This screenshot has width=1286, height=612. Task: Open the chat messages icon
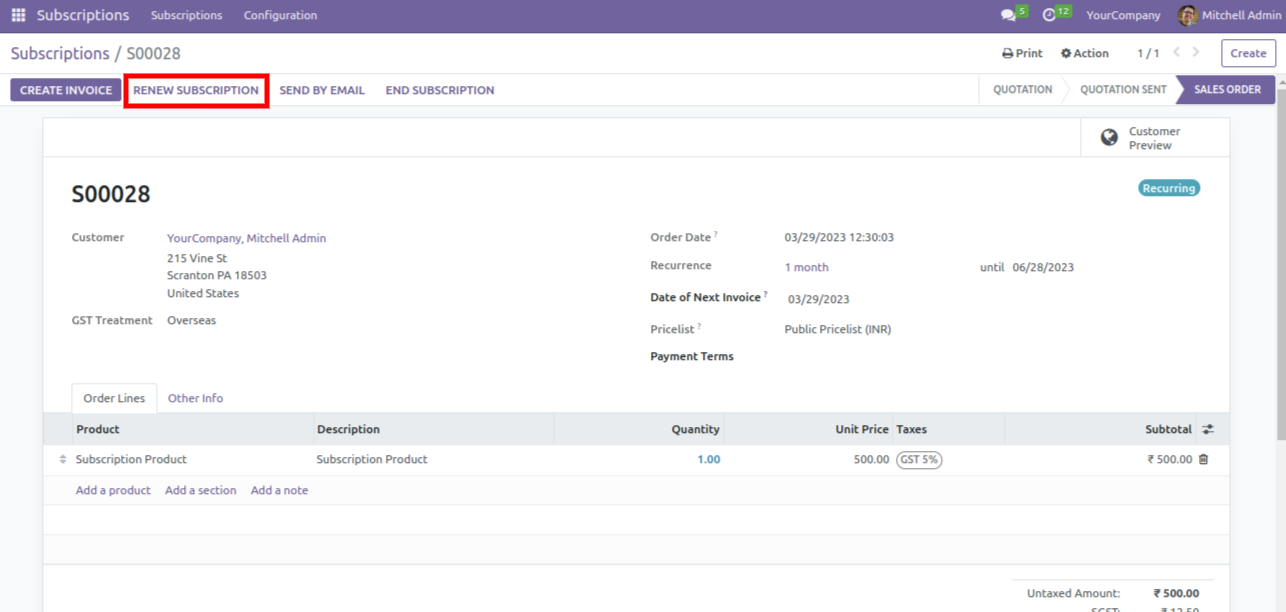[x=1008, y=15]
